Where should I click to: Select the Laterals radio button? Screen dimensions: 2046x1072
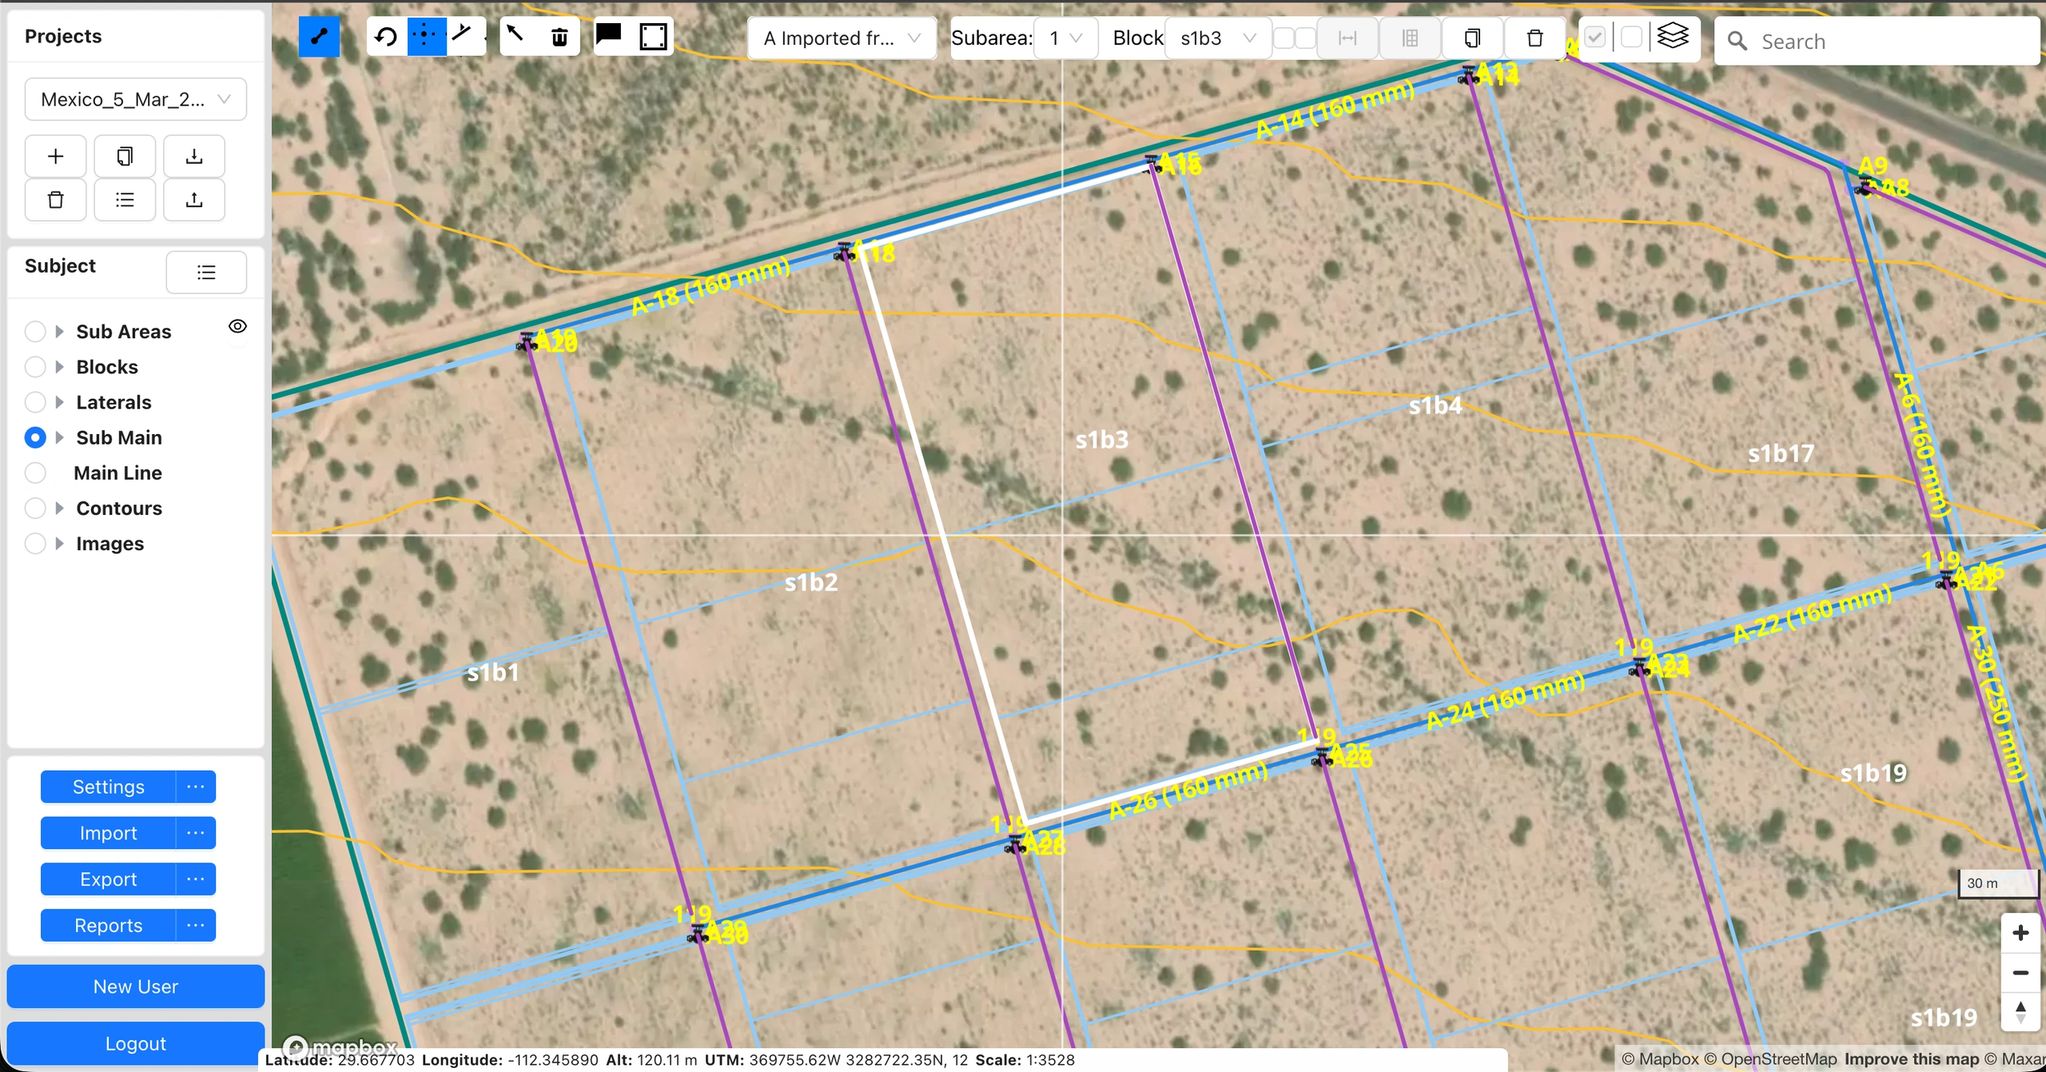point(35,402)
